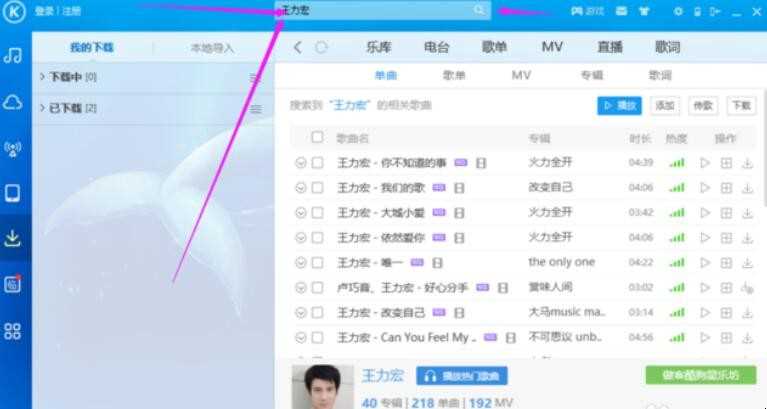Screen dimensions: 767x409
Task: Add 好心分手 to playlist via plus icon
Action: [726, 288]
